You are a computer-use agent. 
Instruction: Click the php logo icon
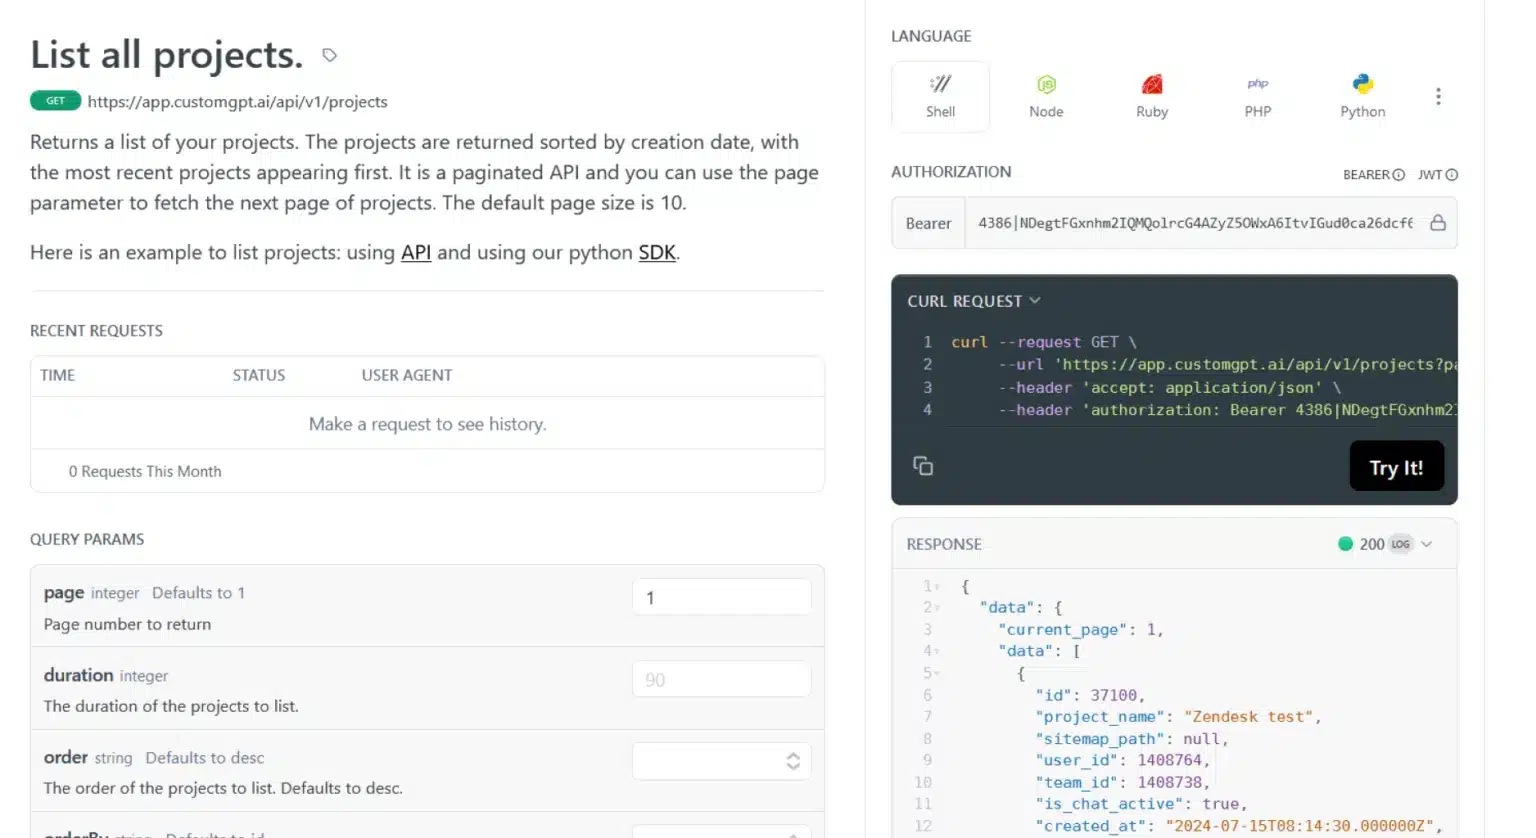(1258, 84)
